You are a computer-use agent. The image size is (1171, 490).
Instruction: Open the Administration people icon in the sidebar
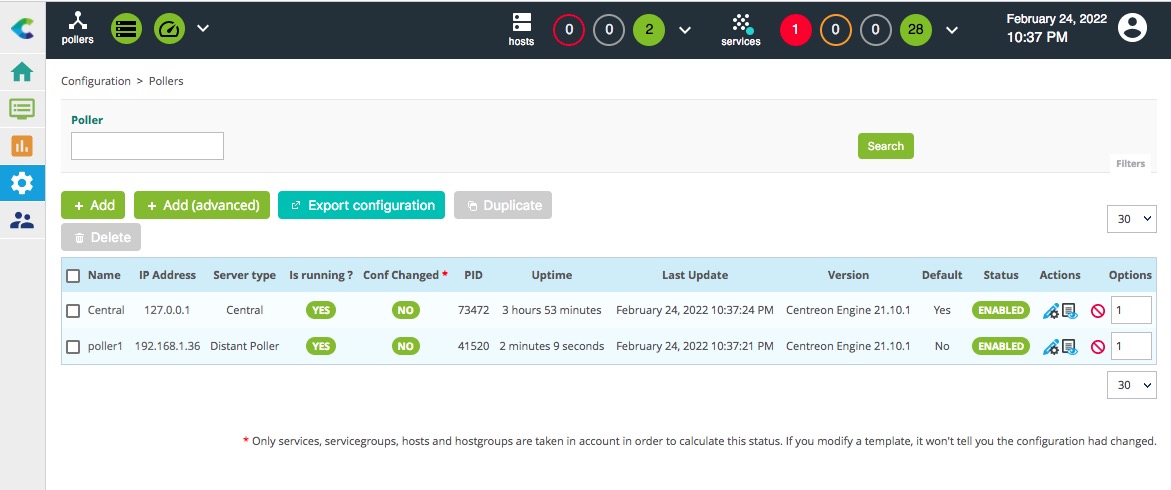[x=21, y=220]
